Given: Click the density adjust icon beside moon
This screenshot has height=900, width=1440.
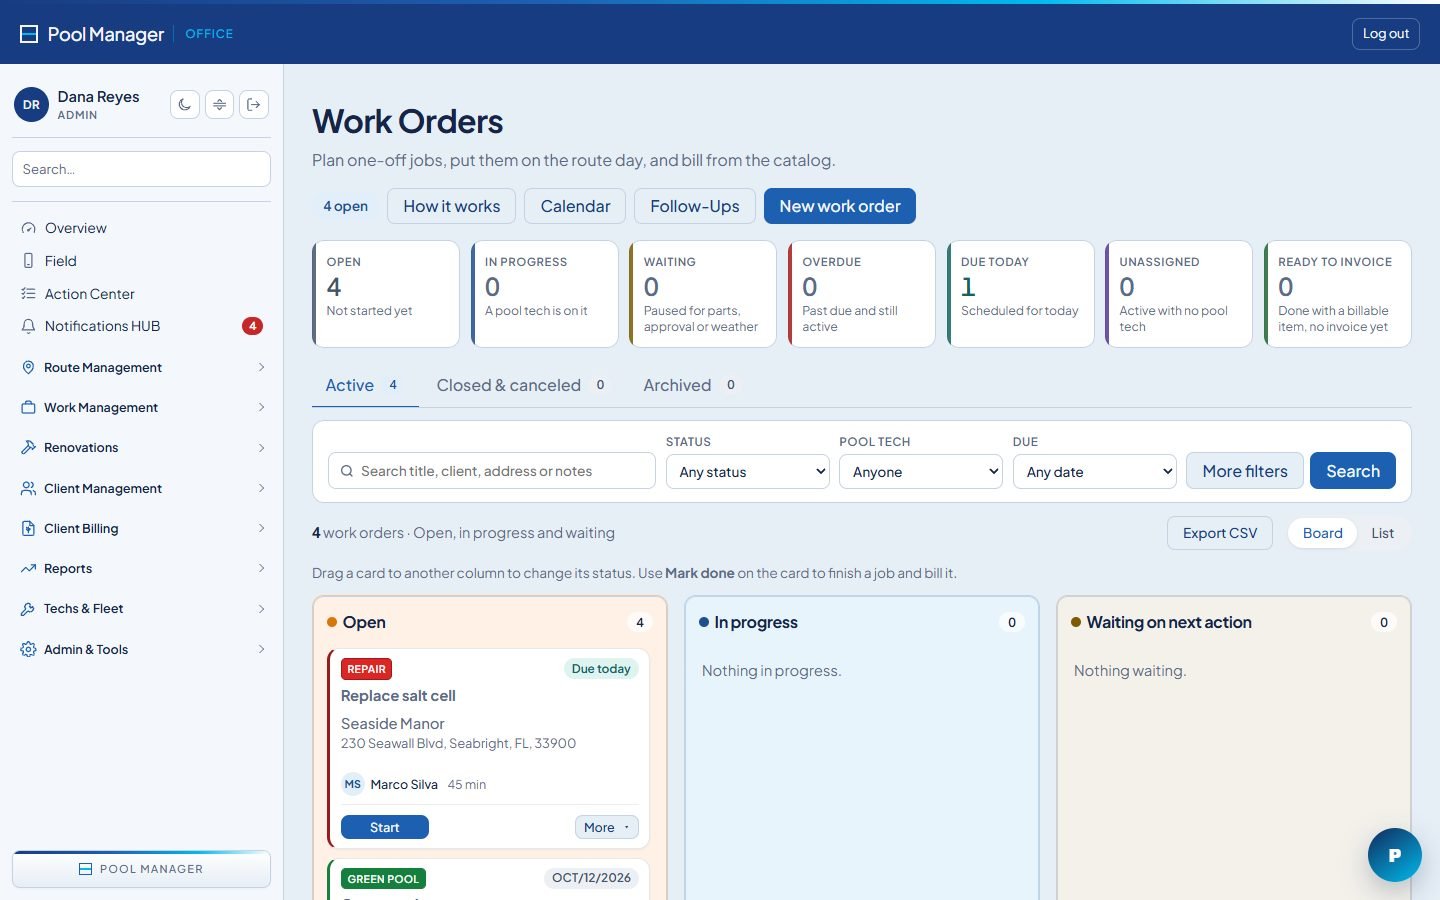Looking at the screenshot, I should click(219, 104).
